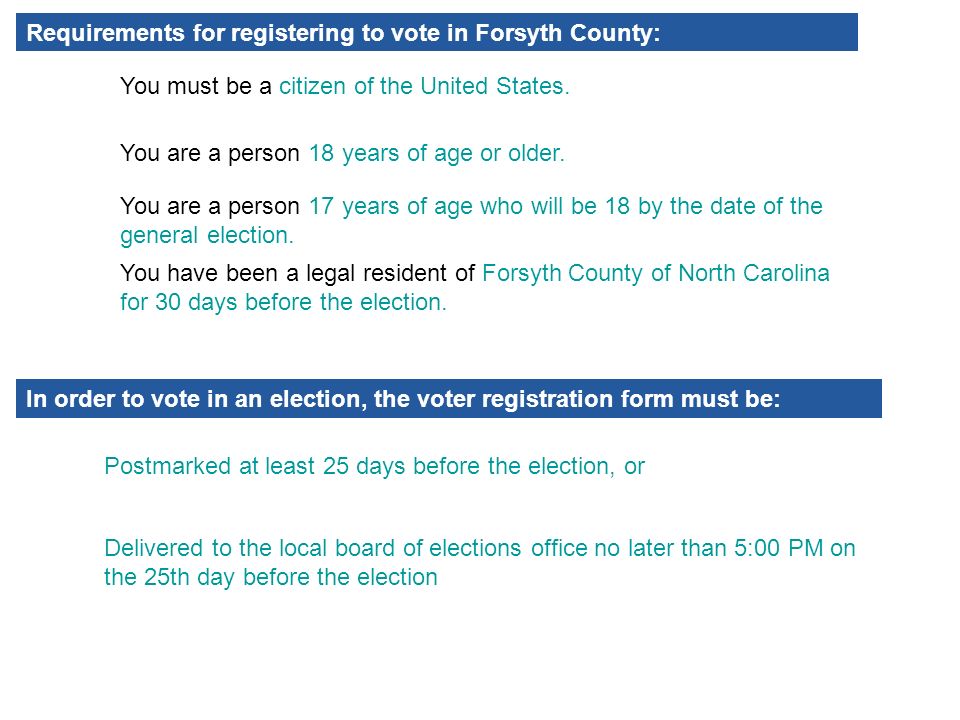Viewport: 960px width, 720px height.
Task: Click the 'general election.' text
Action: (207, 236)
